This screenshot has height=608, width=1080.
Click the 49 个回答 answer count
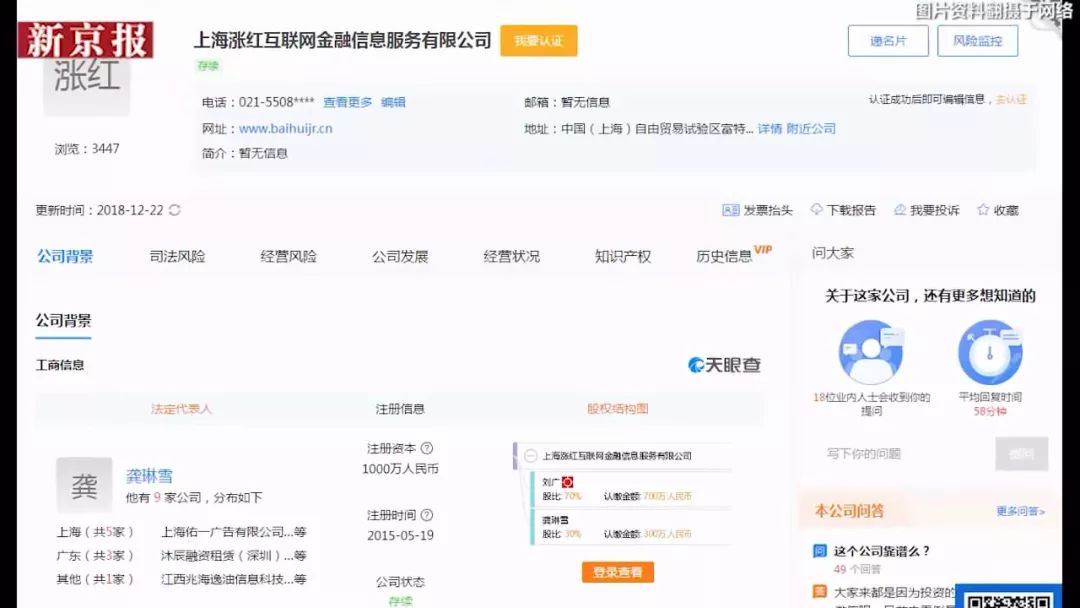click(x=857, y=569)
